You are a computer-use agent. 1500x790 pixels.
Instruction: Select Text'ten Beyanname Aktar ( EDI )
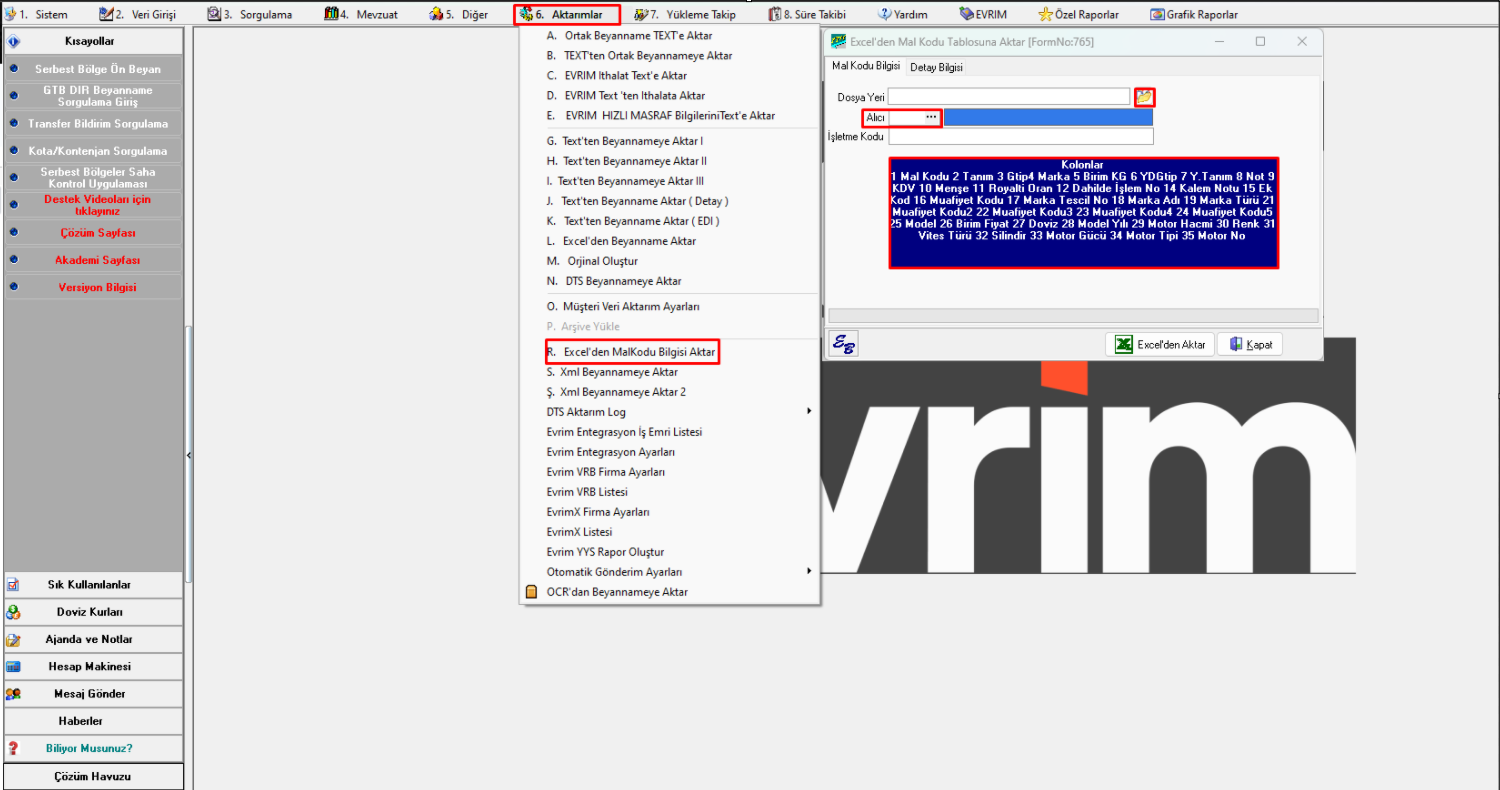click(x=670, y=221)
